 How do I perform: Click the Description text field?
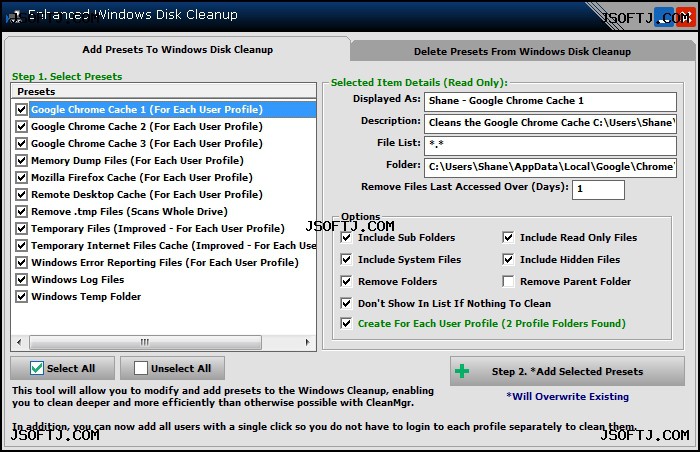point(550,123)
